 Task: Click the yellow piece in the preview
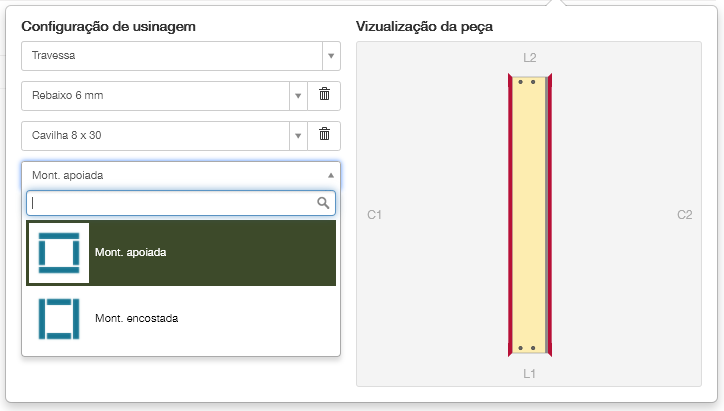coord(530,215)
